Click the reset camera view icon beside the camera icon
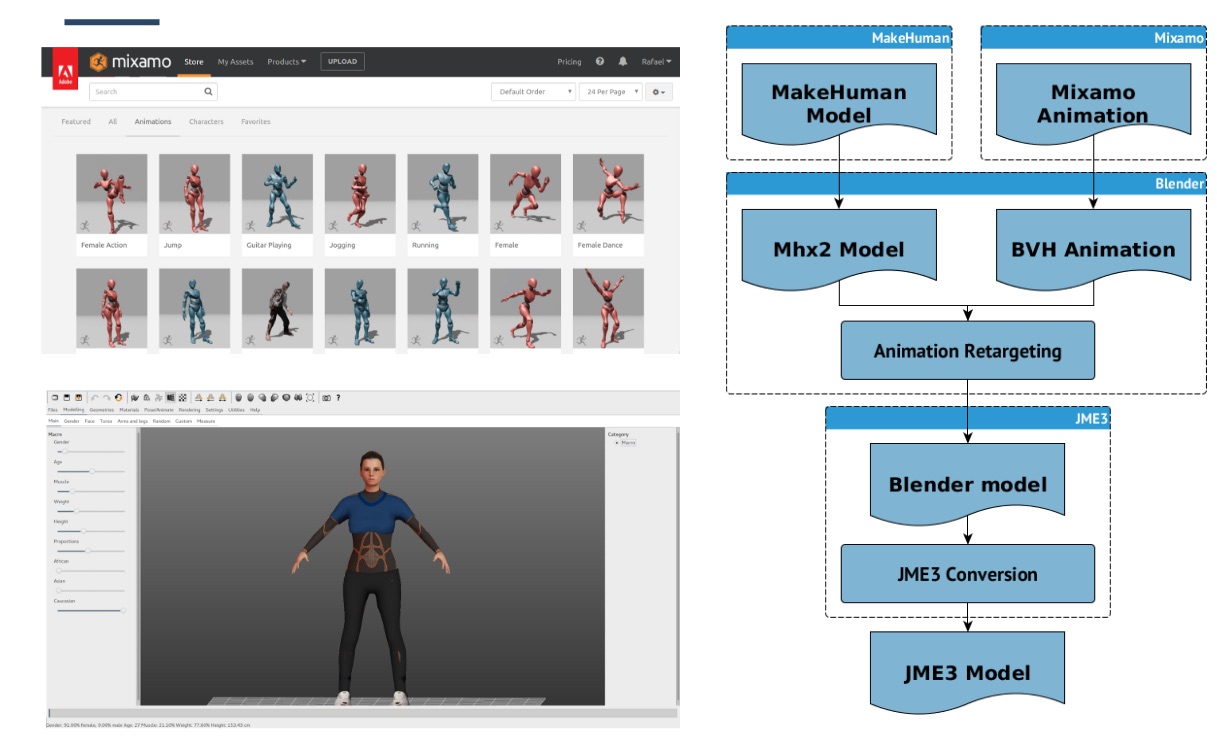The width and height of the screenshot is (1217, 755). tap(310, 398)
